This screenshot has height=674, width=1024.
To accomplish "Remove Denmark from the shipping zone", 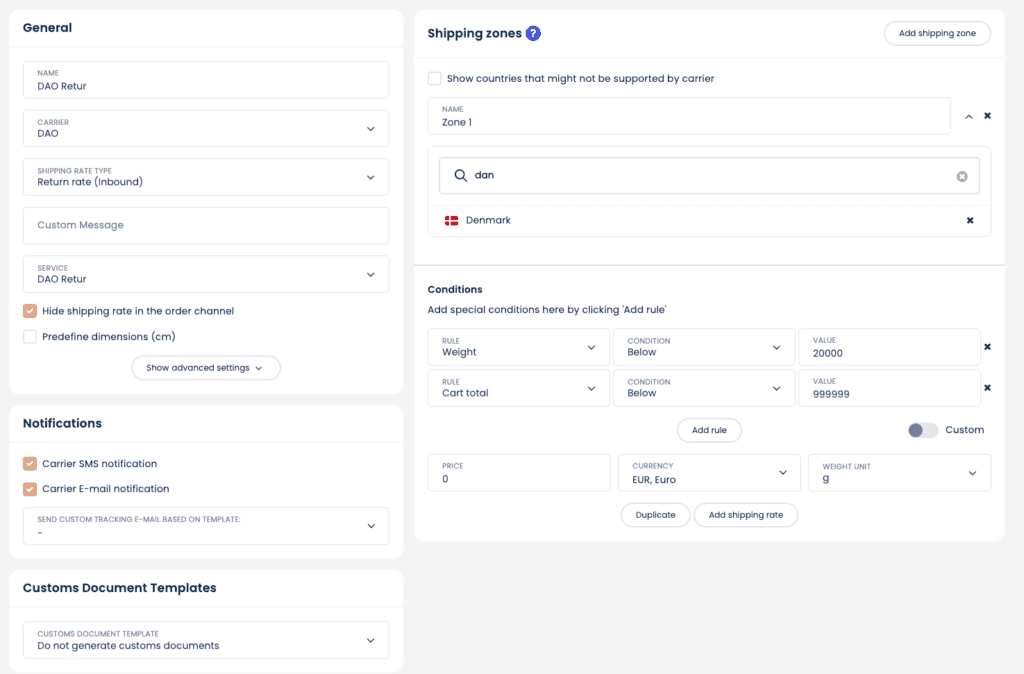I will tap(969, 220).
